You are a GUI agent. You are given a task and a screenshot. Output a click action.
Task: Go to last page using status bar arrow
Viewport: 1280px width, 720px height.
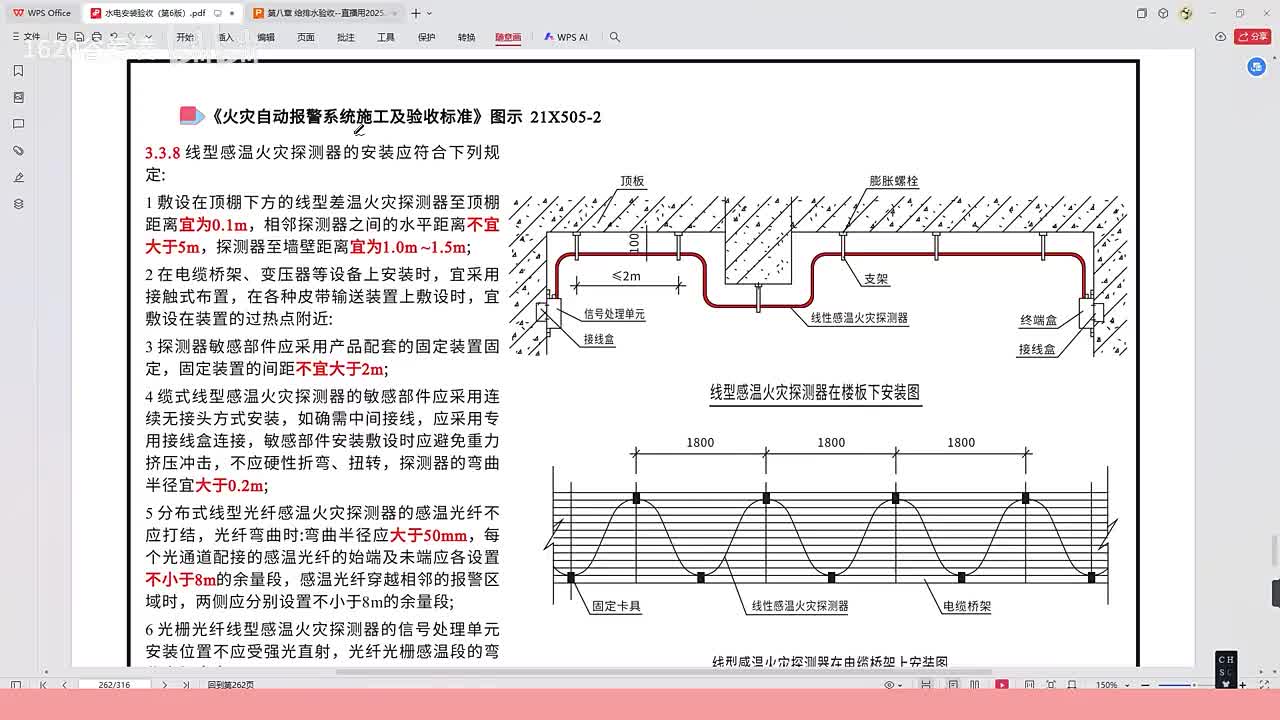(x=186, y=685)
